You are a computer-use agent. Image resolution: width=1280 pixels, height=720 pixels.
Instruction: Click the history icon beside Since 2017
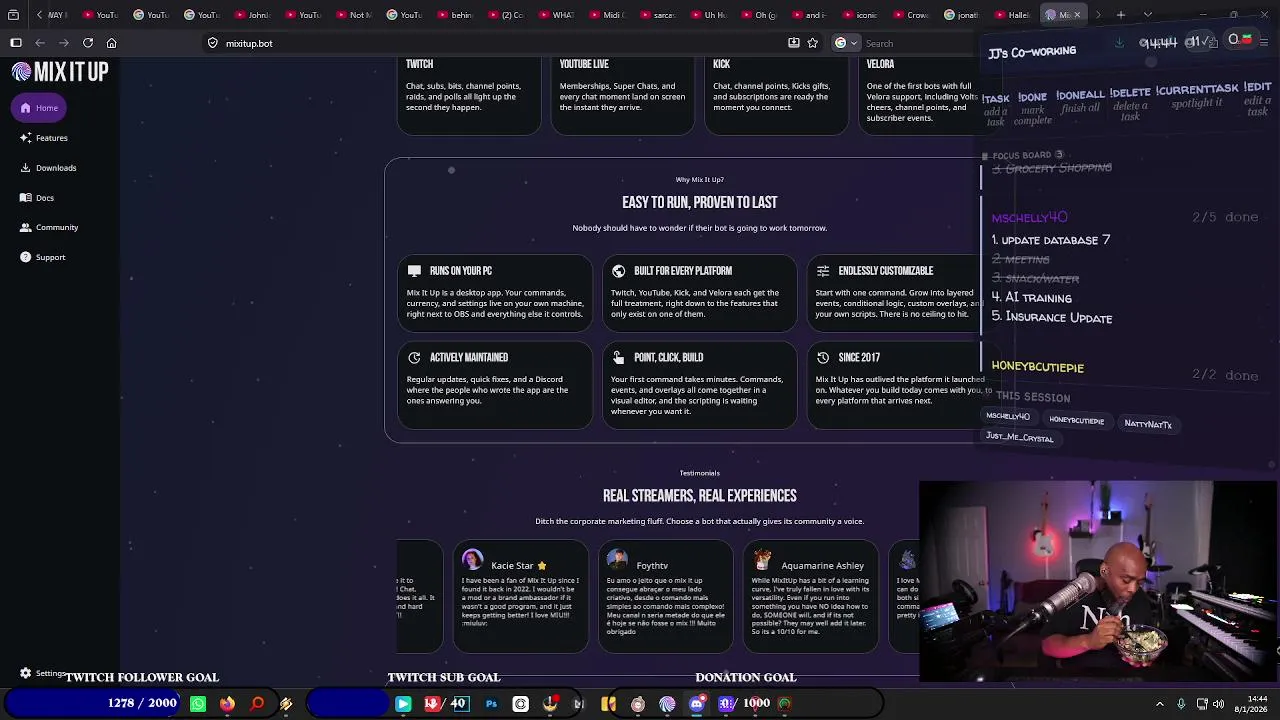coord(823,357)
